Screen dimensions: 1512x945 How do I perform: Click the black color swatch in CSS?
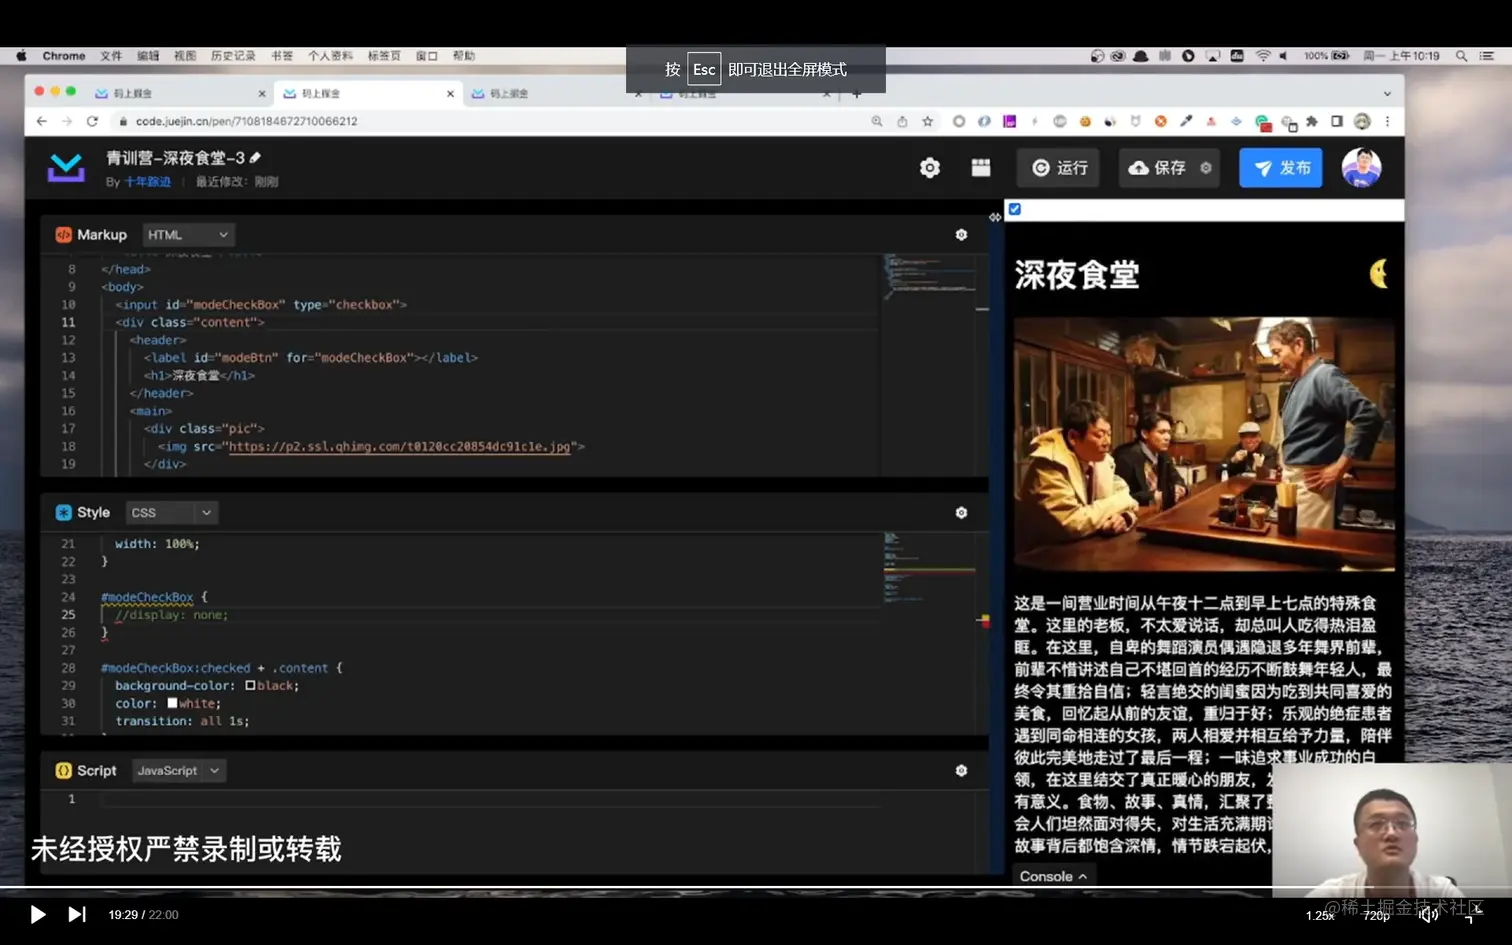pos(250,686)
